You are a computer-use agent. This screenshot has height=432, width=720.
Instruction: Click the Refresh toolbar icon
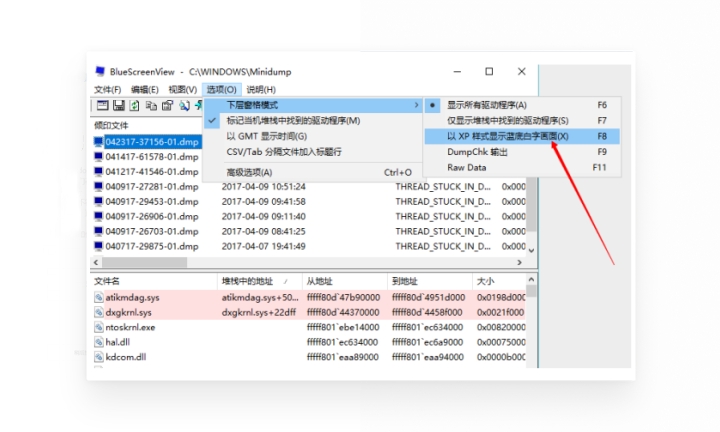click(x=134, y=106)
